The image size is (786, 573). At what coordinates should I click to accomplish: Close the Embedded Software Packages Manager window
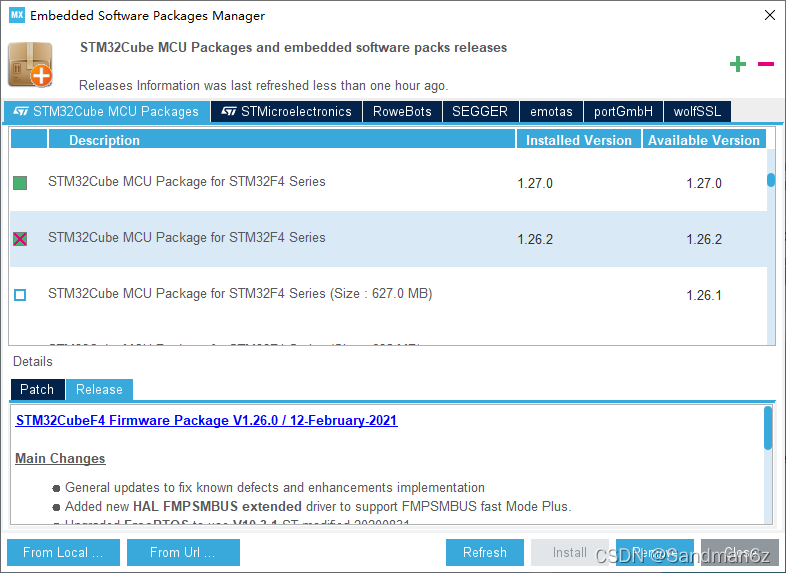point(770,15)
